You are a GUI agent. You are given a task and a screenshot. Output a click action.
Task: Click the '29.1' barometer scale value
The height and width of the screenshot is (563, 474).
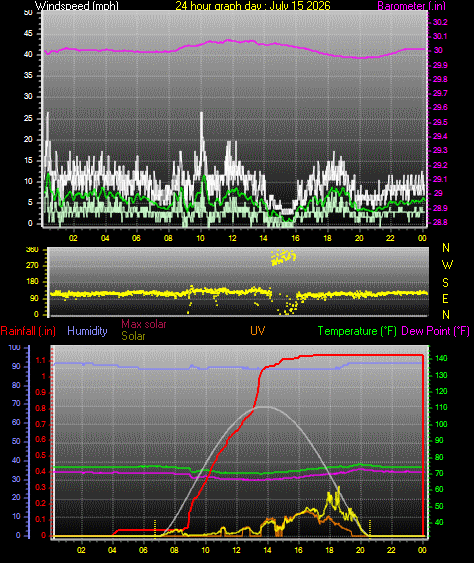(440, 179)
